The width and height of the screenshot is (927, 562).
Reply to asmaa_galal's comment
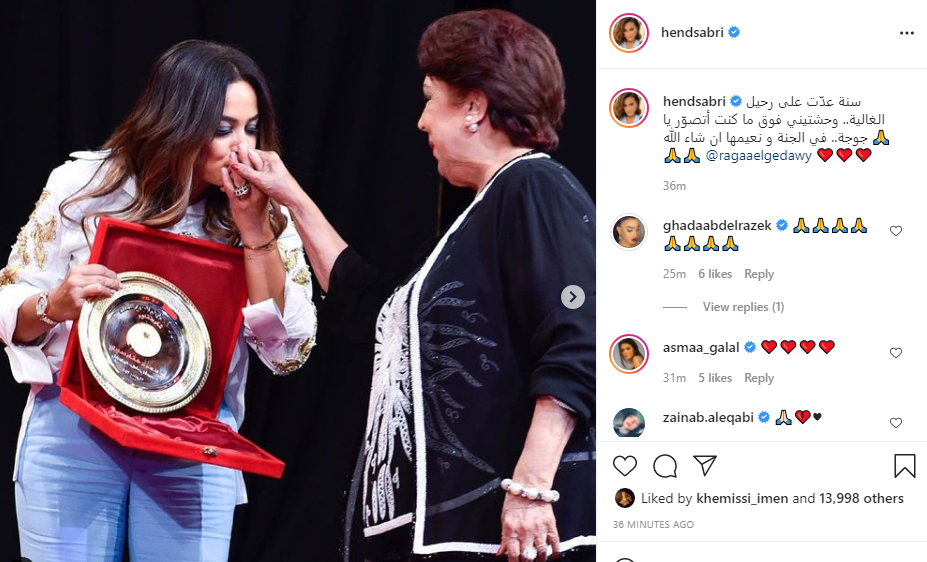[759, 378]
